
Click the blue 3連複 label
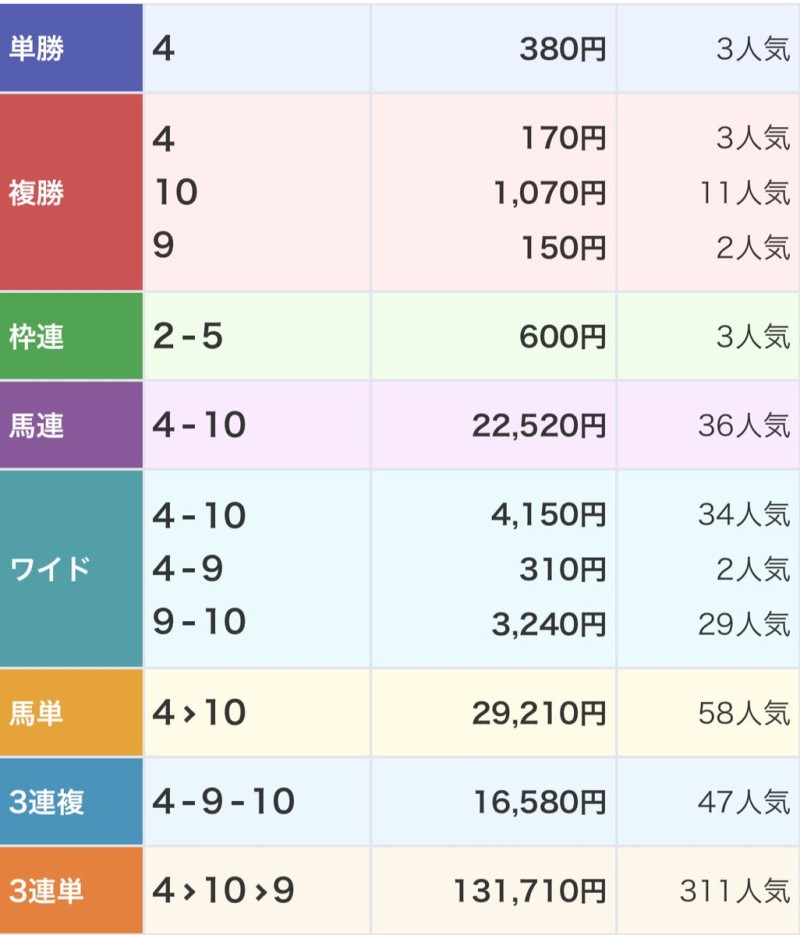point(70,801)
